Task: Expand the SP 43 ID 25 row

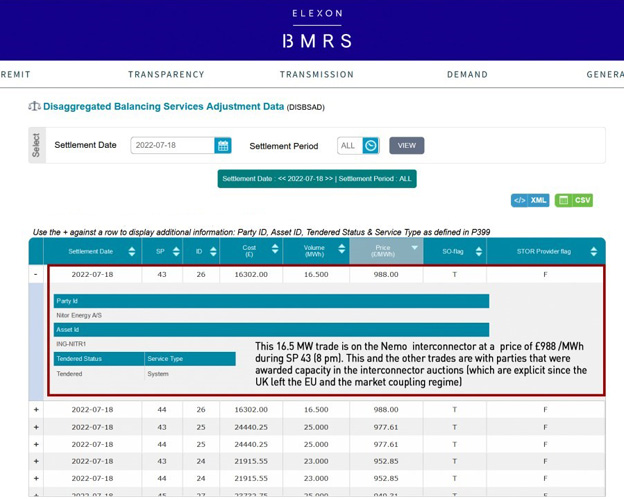Action: click(x=36, y=427)
